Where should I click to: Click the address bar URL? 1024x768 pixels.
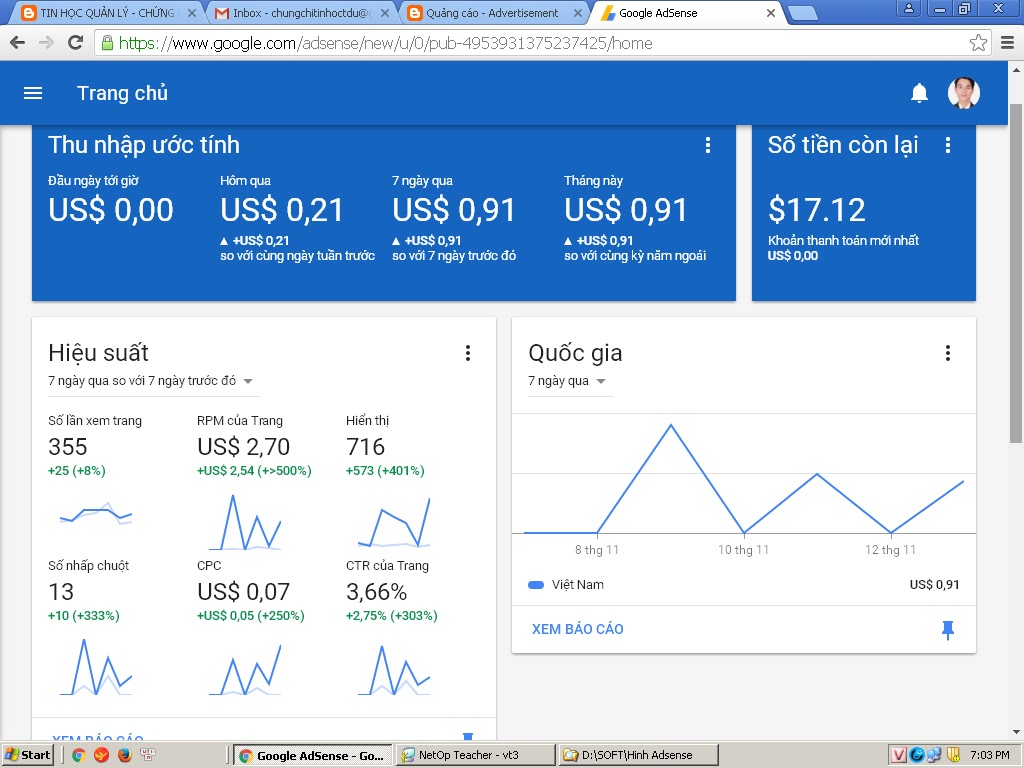[385, 43]
